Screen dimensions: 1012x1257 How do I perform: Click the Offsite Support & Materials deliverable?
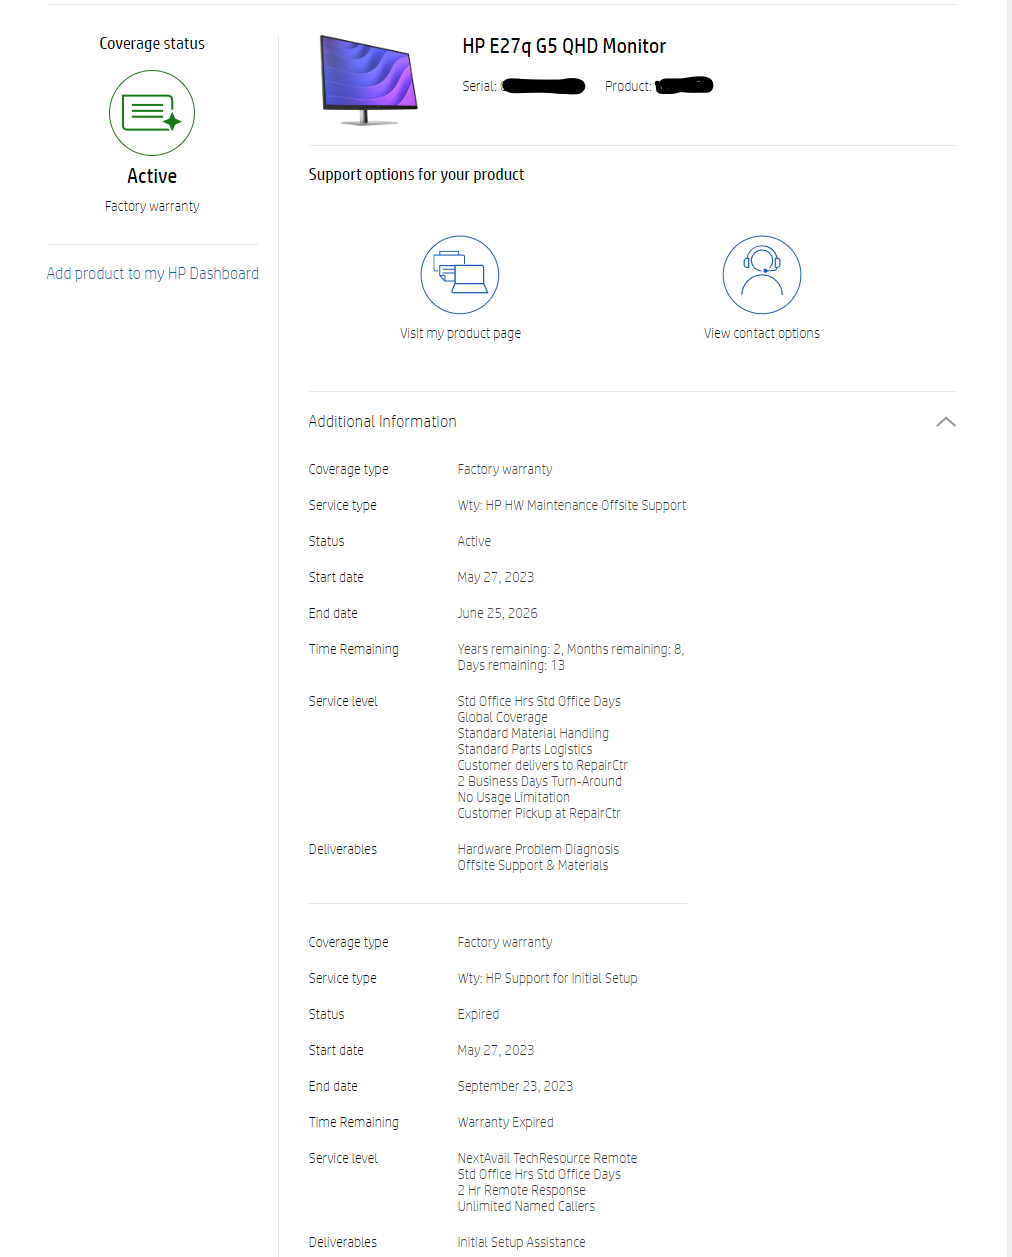533,865
